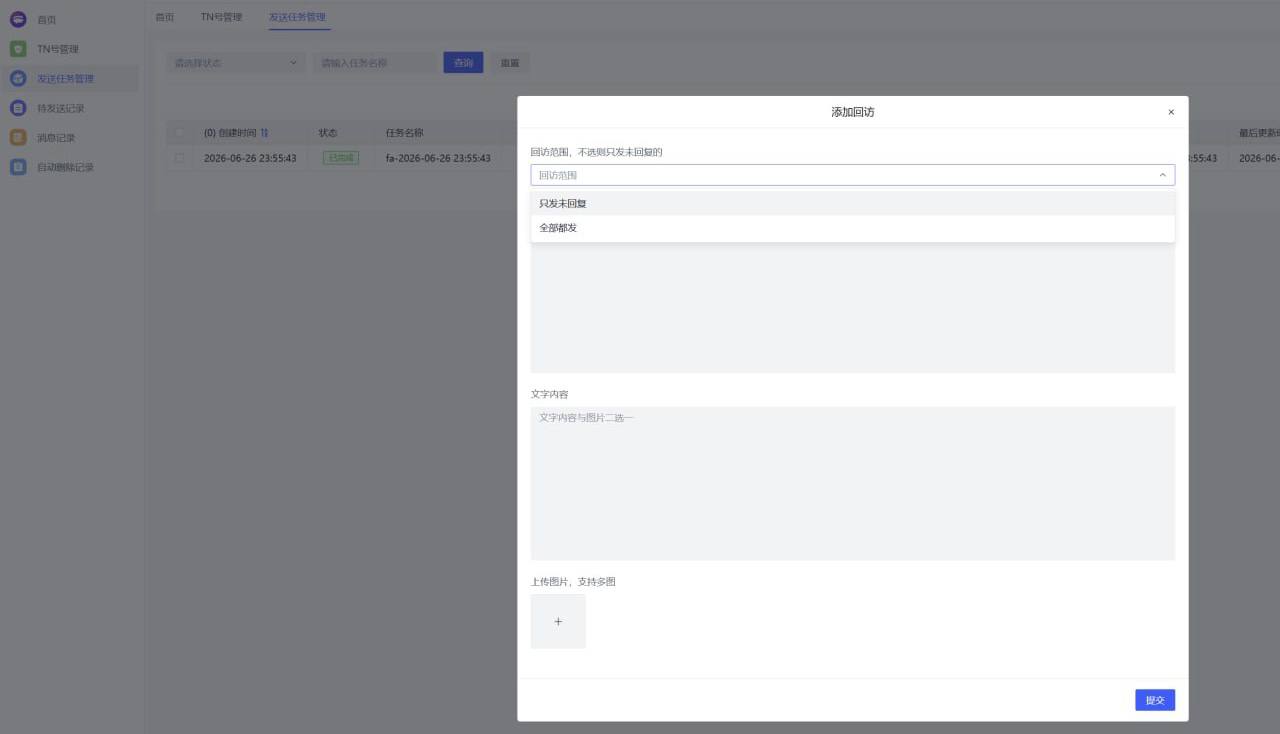Click the 添加回访 dialog title
This screenshot has width=1280, height=734.
[x=853, y=112]
